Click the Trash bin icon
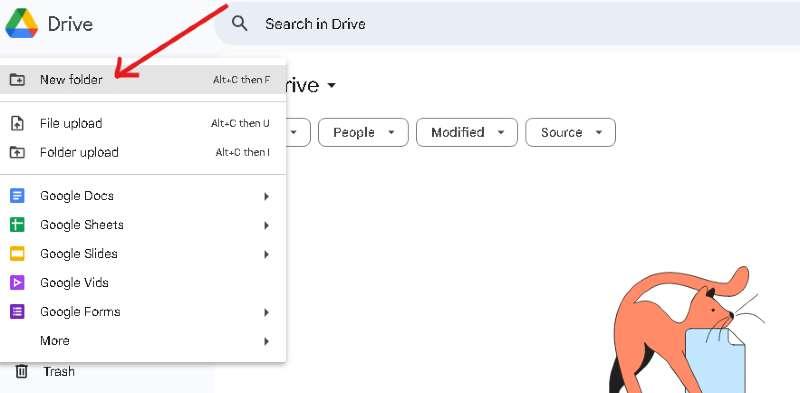The width and height of the screenshot is (800, 393). pos(21,371)
